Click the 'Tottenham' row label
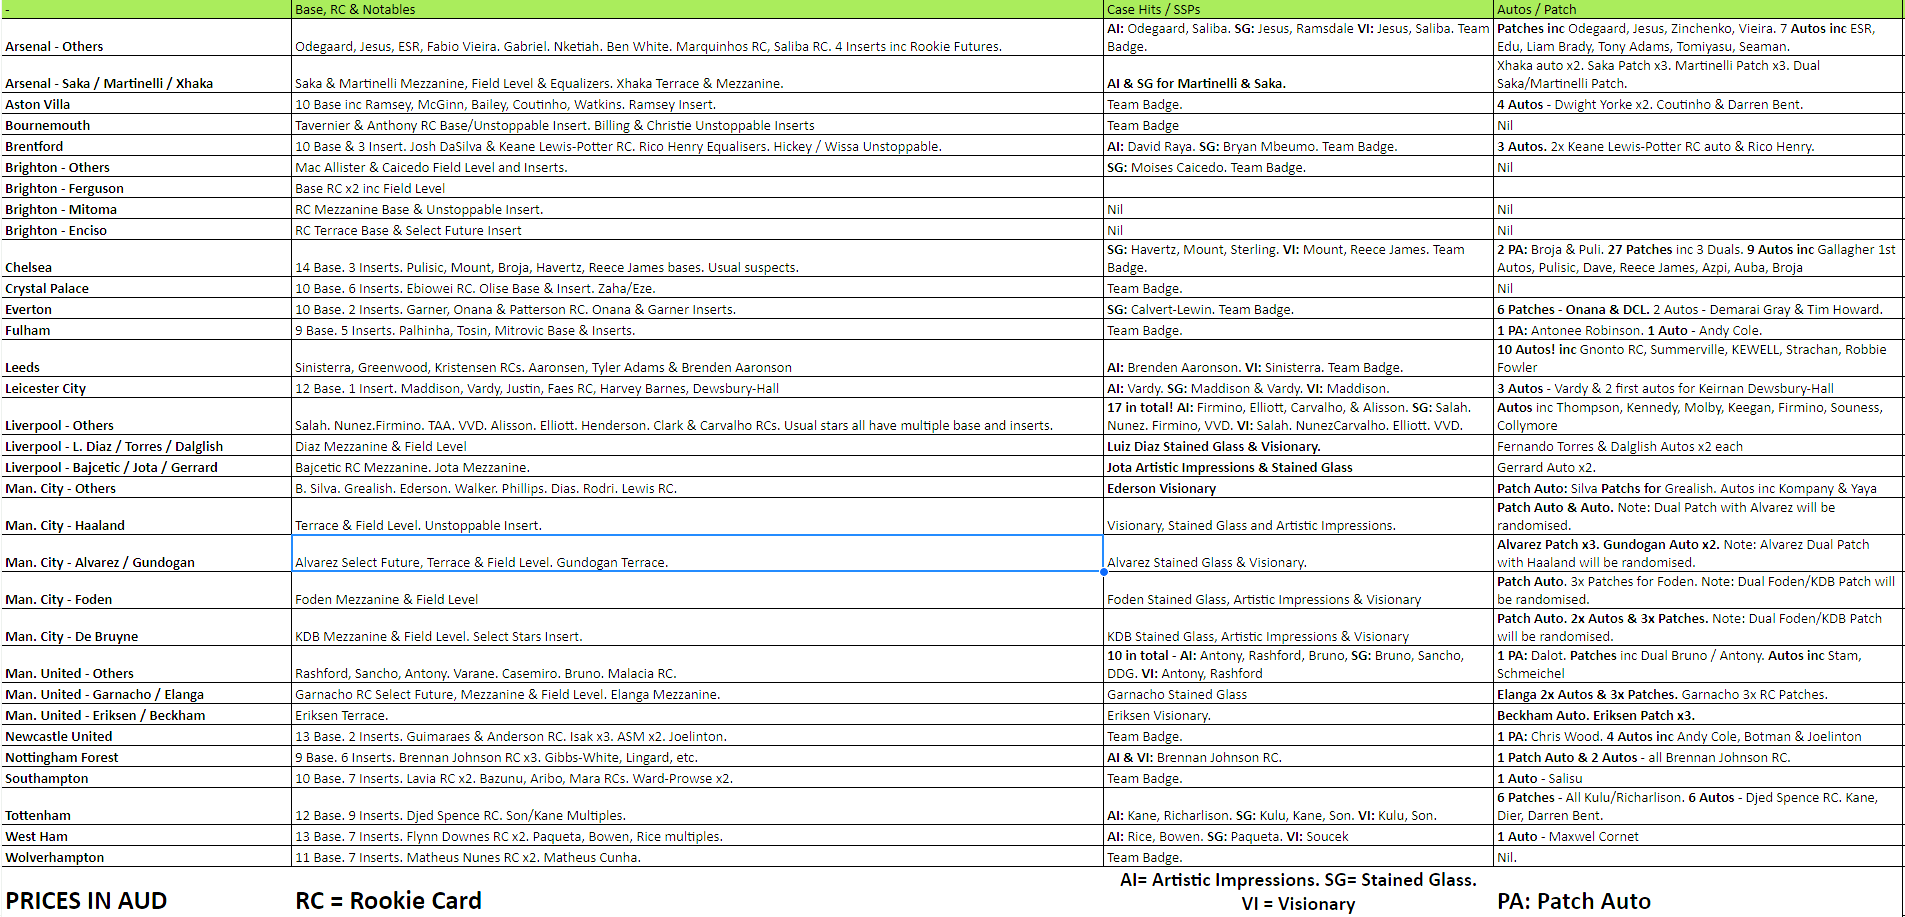The height and width of the screenshot is (917, 1905). click(146, 806)
